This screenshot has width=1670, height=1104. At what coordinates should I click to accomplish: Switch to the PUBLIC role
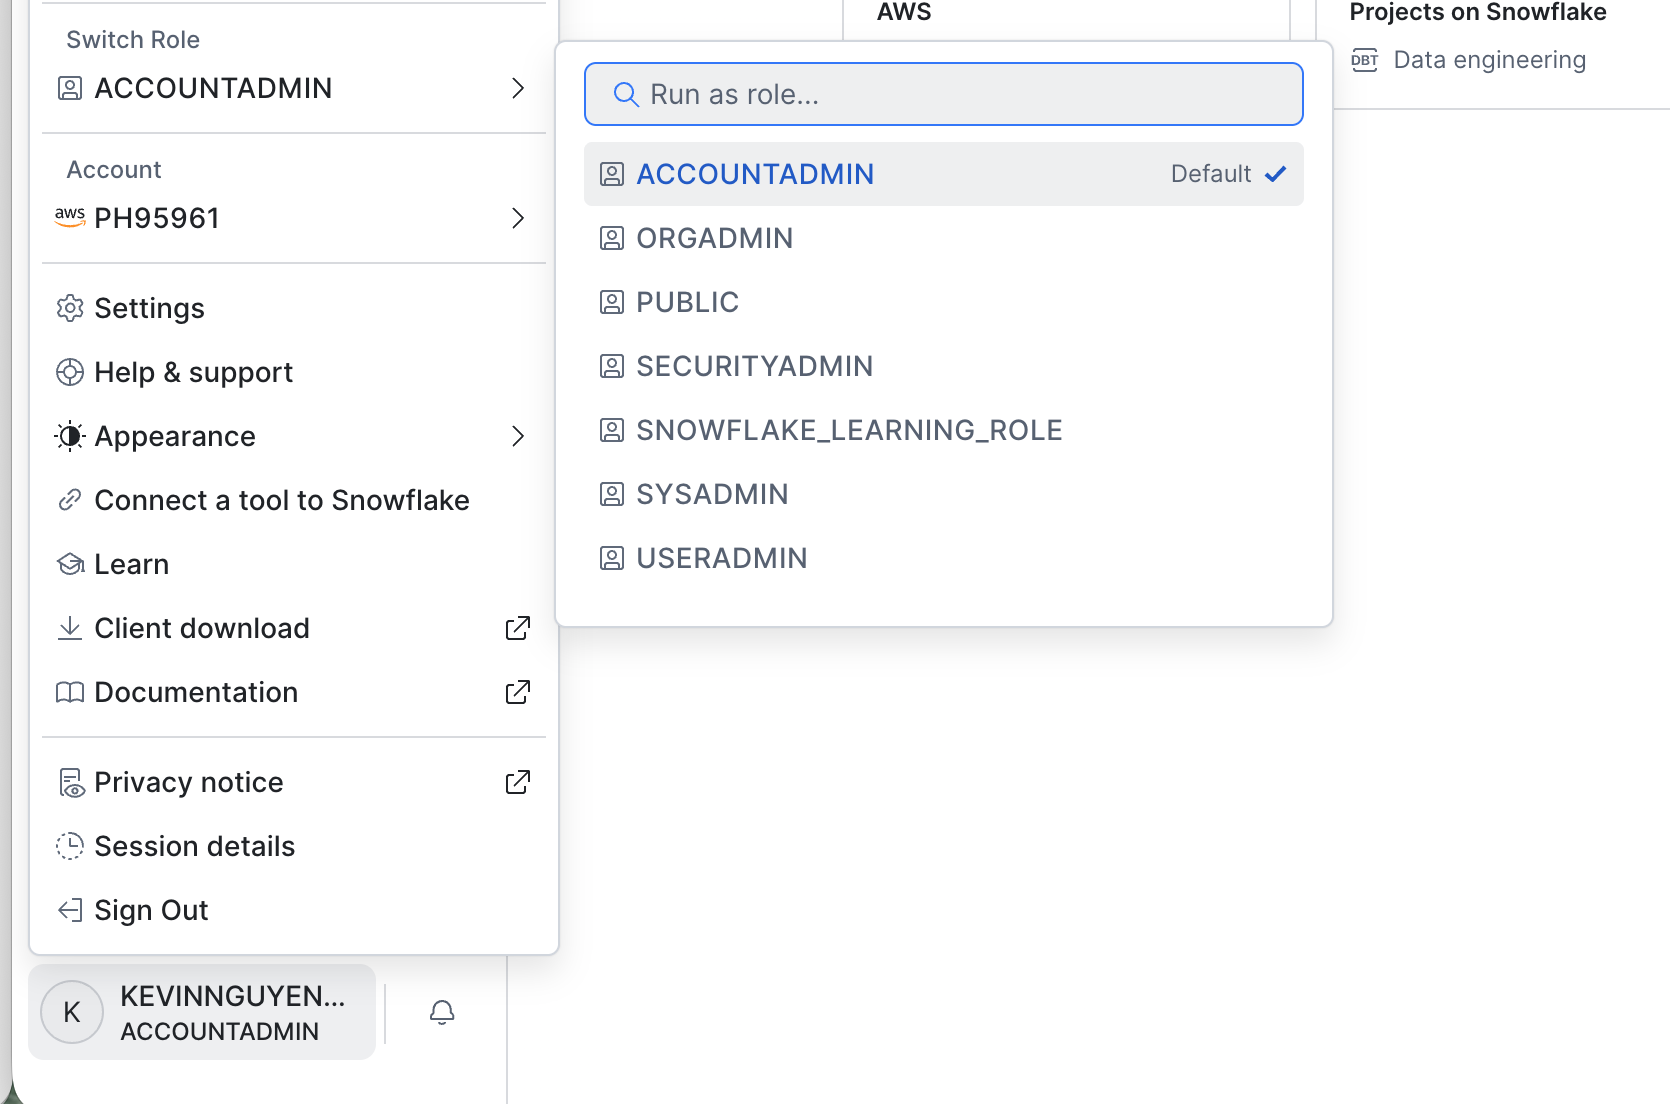[944, 302]
